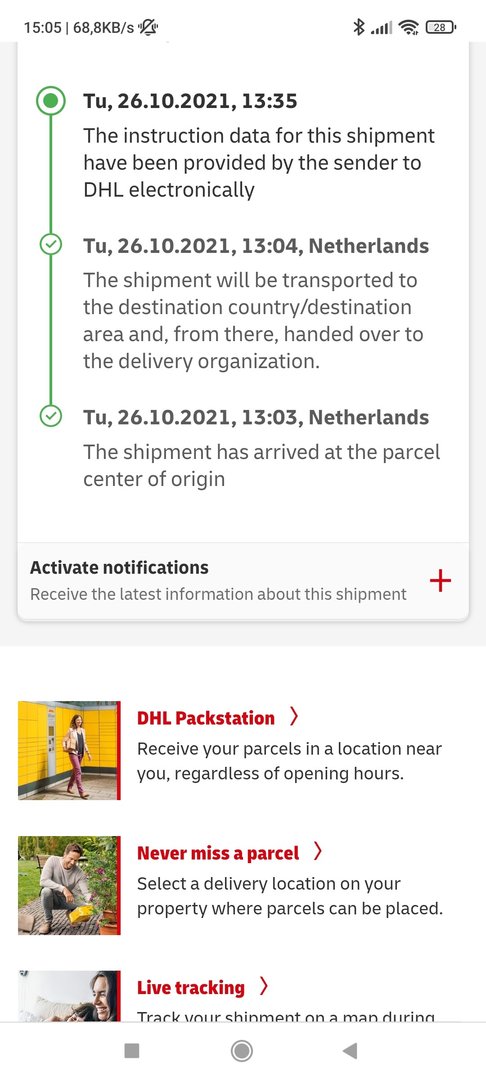Expand the Activate notifications section
Screen dimensions: 486x1080
pyautogui.click(x=243, y=581)
